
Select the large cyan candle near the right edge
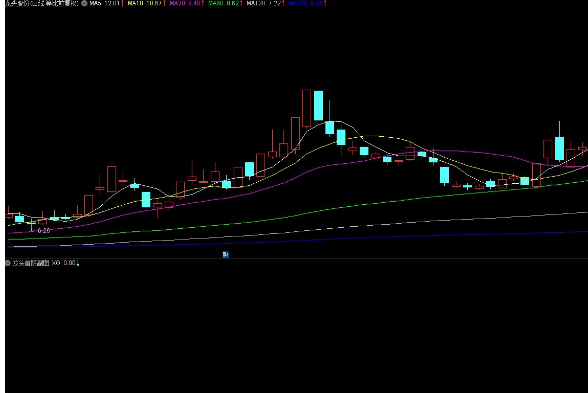point(559,148)
